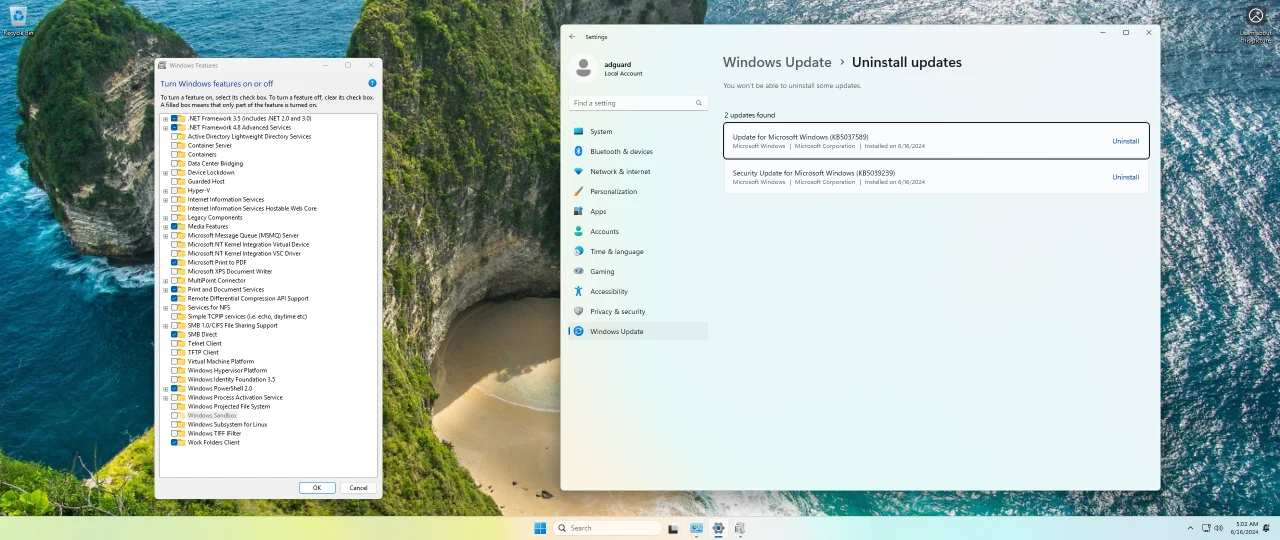Open Time & language settings
1280x540 pixels.
(x=638, y=252)
